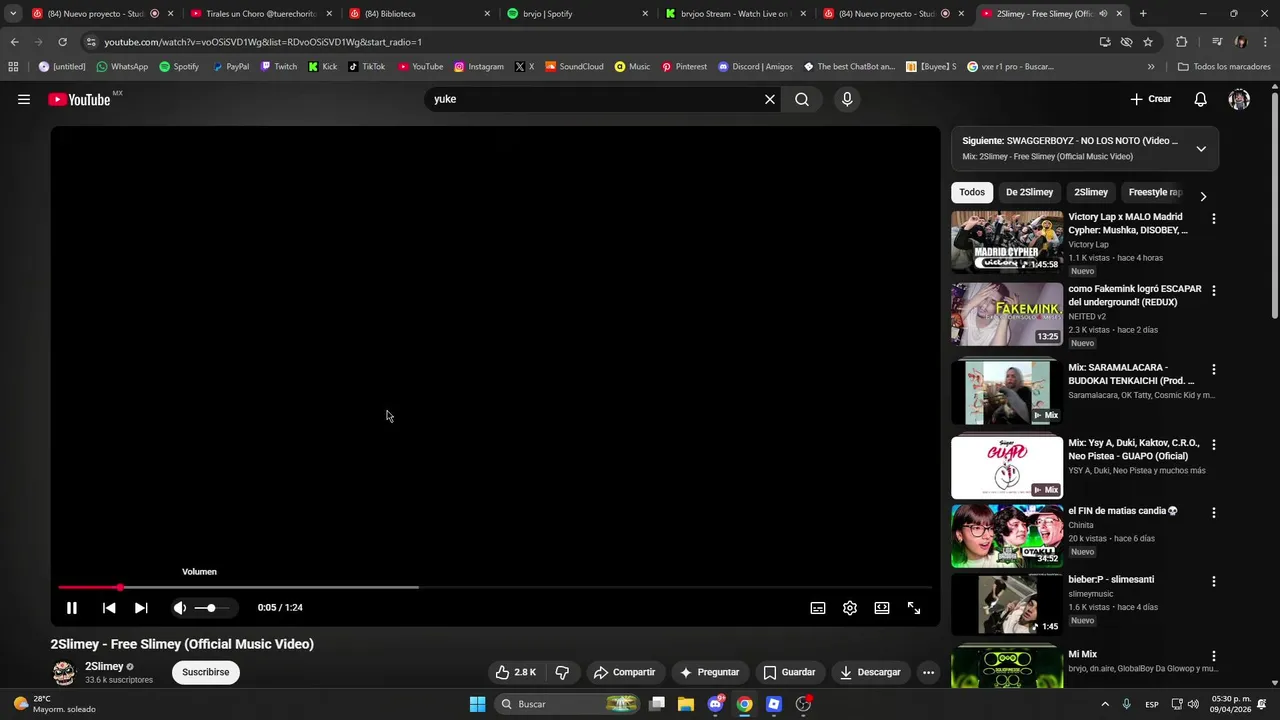The width and height of the screenshot is (1280, 720).
Task: Open a new browser tab
Action: 1143,13
